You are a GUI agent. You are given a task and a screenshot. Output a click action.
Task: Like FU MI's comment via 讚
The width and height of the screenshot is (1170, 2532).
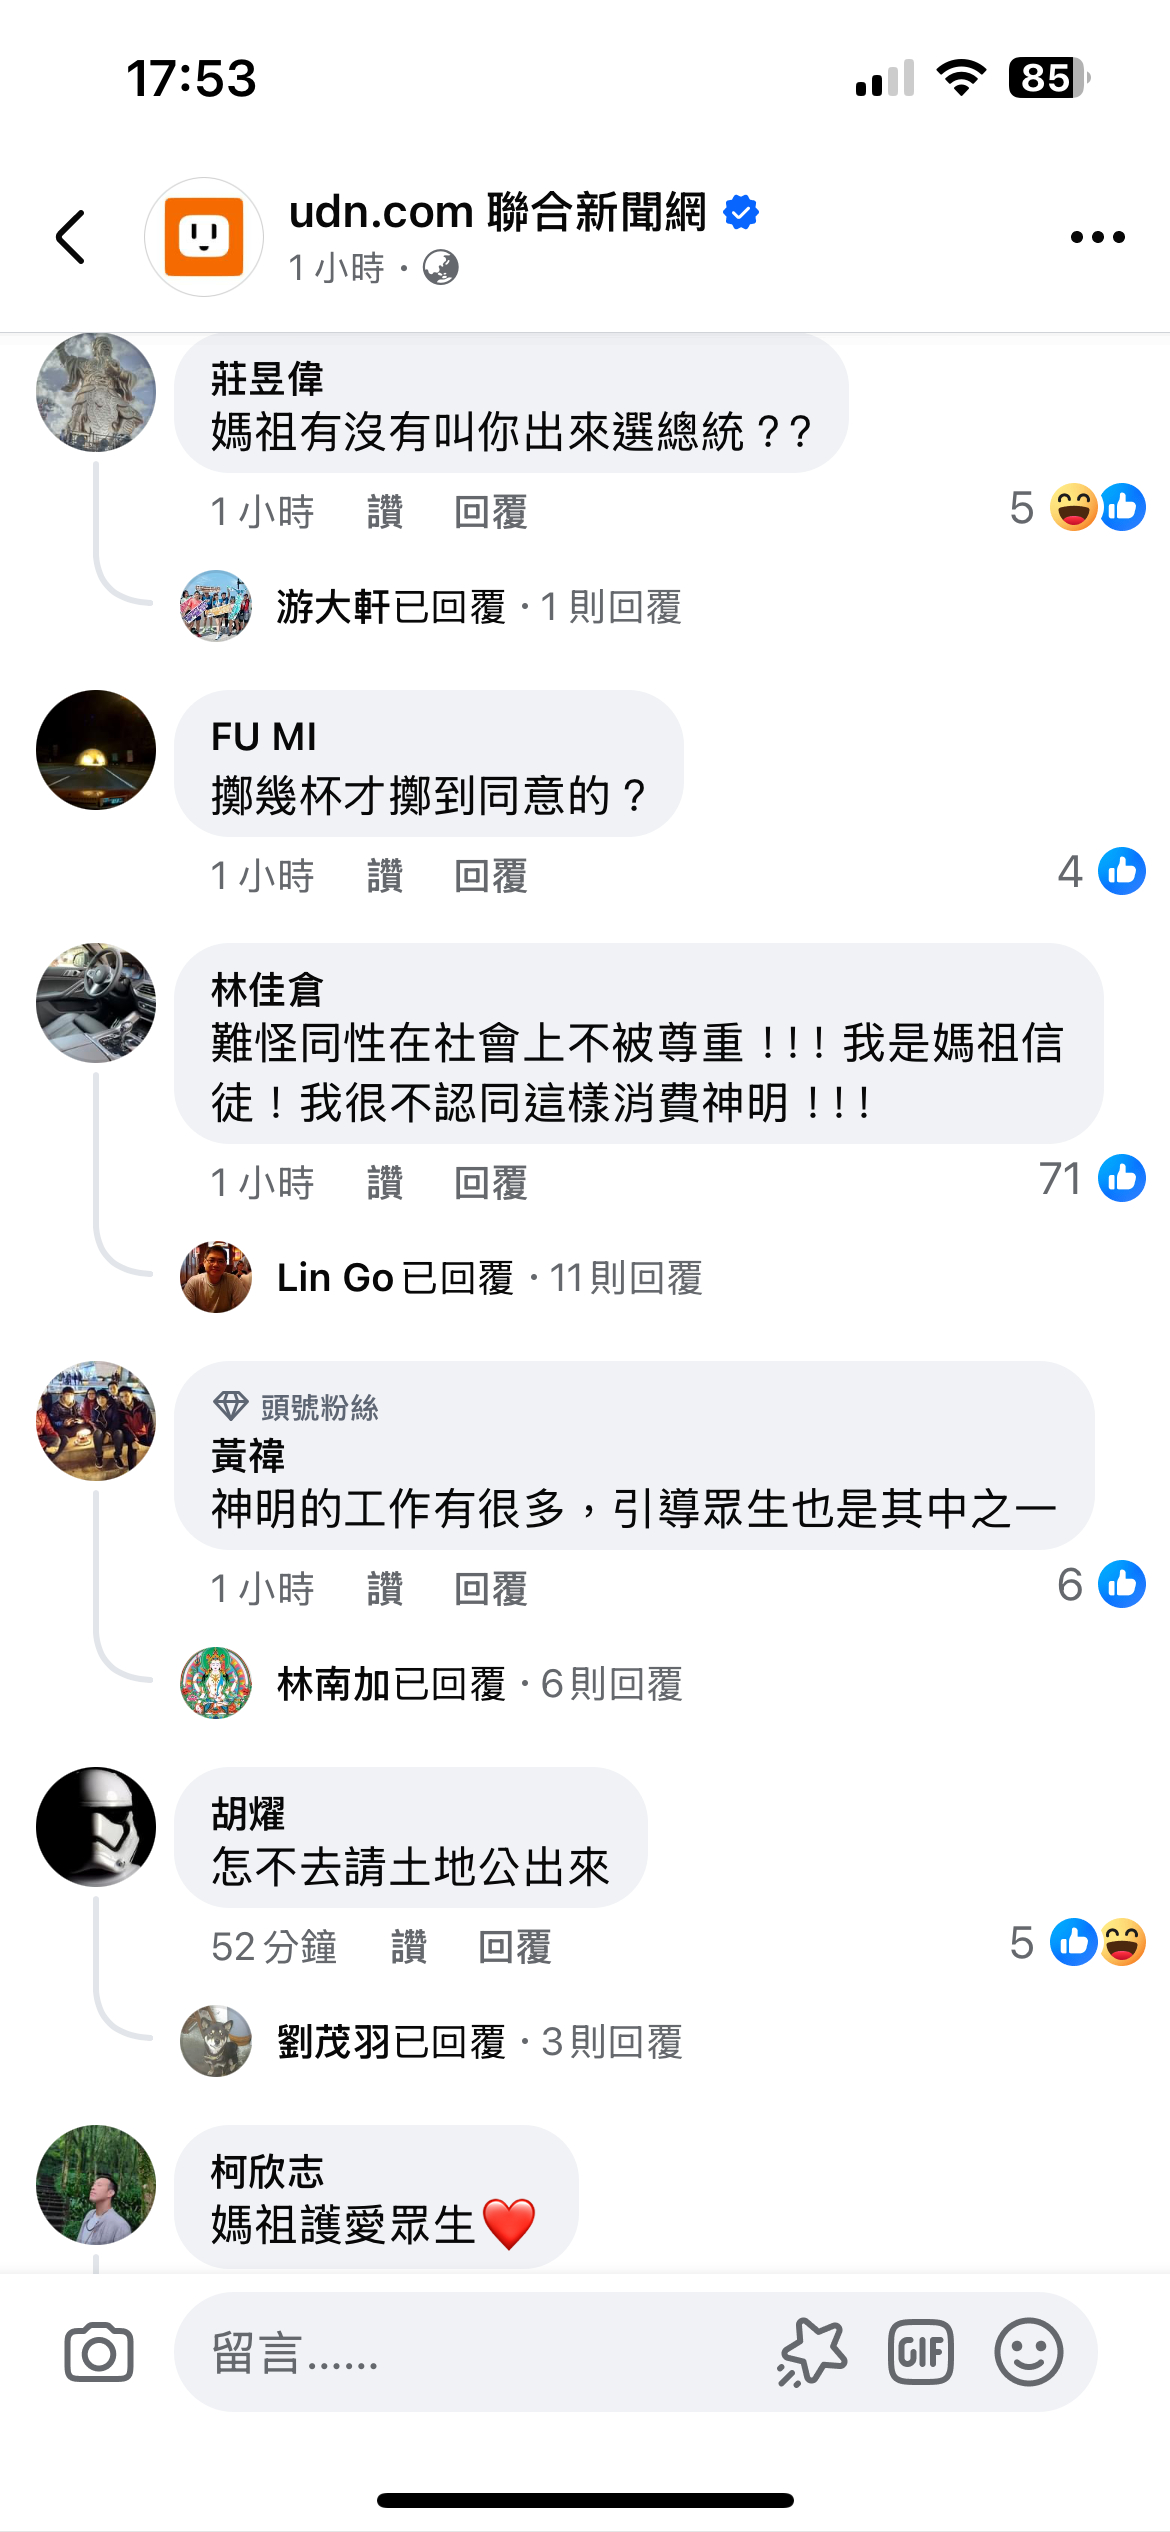[x=385, y=876]
